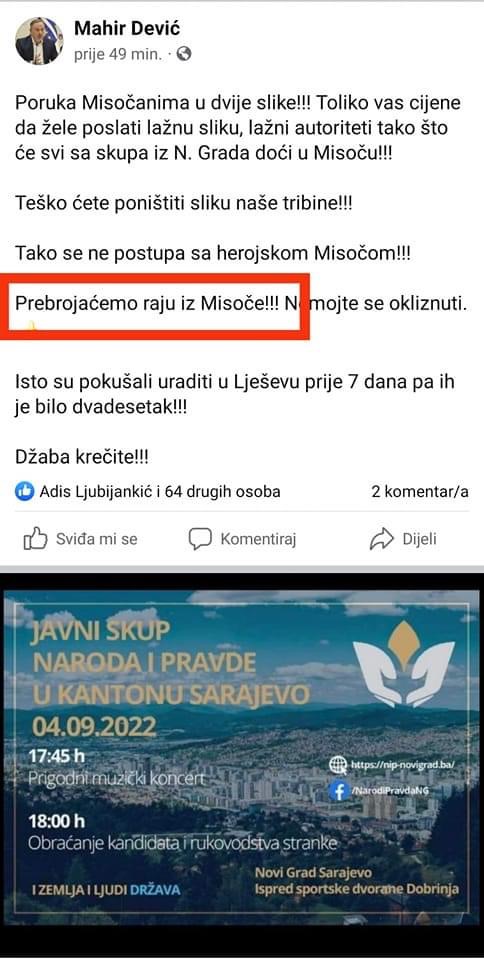Click the thumbs-up Sviđa mi se icon
Screen dimensions: 484x960
(x=35, y=539)
